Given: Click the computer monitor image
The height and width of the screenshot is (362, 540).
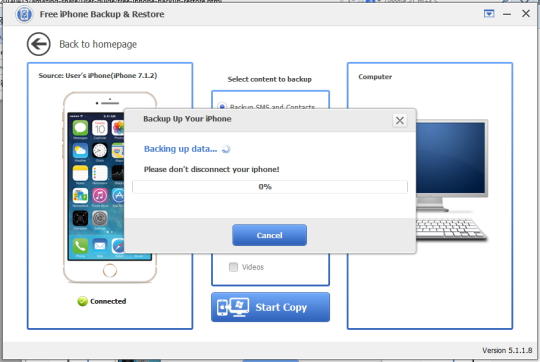Looking at the screenshot, I should point(451,165).
